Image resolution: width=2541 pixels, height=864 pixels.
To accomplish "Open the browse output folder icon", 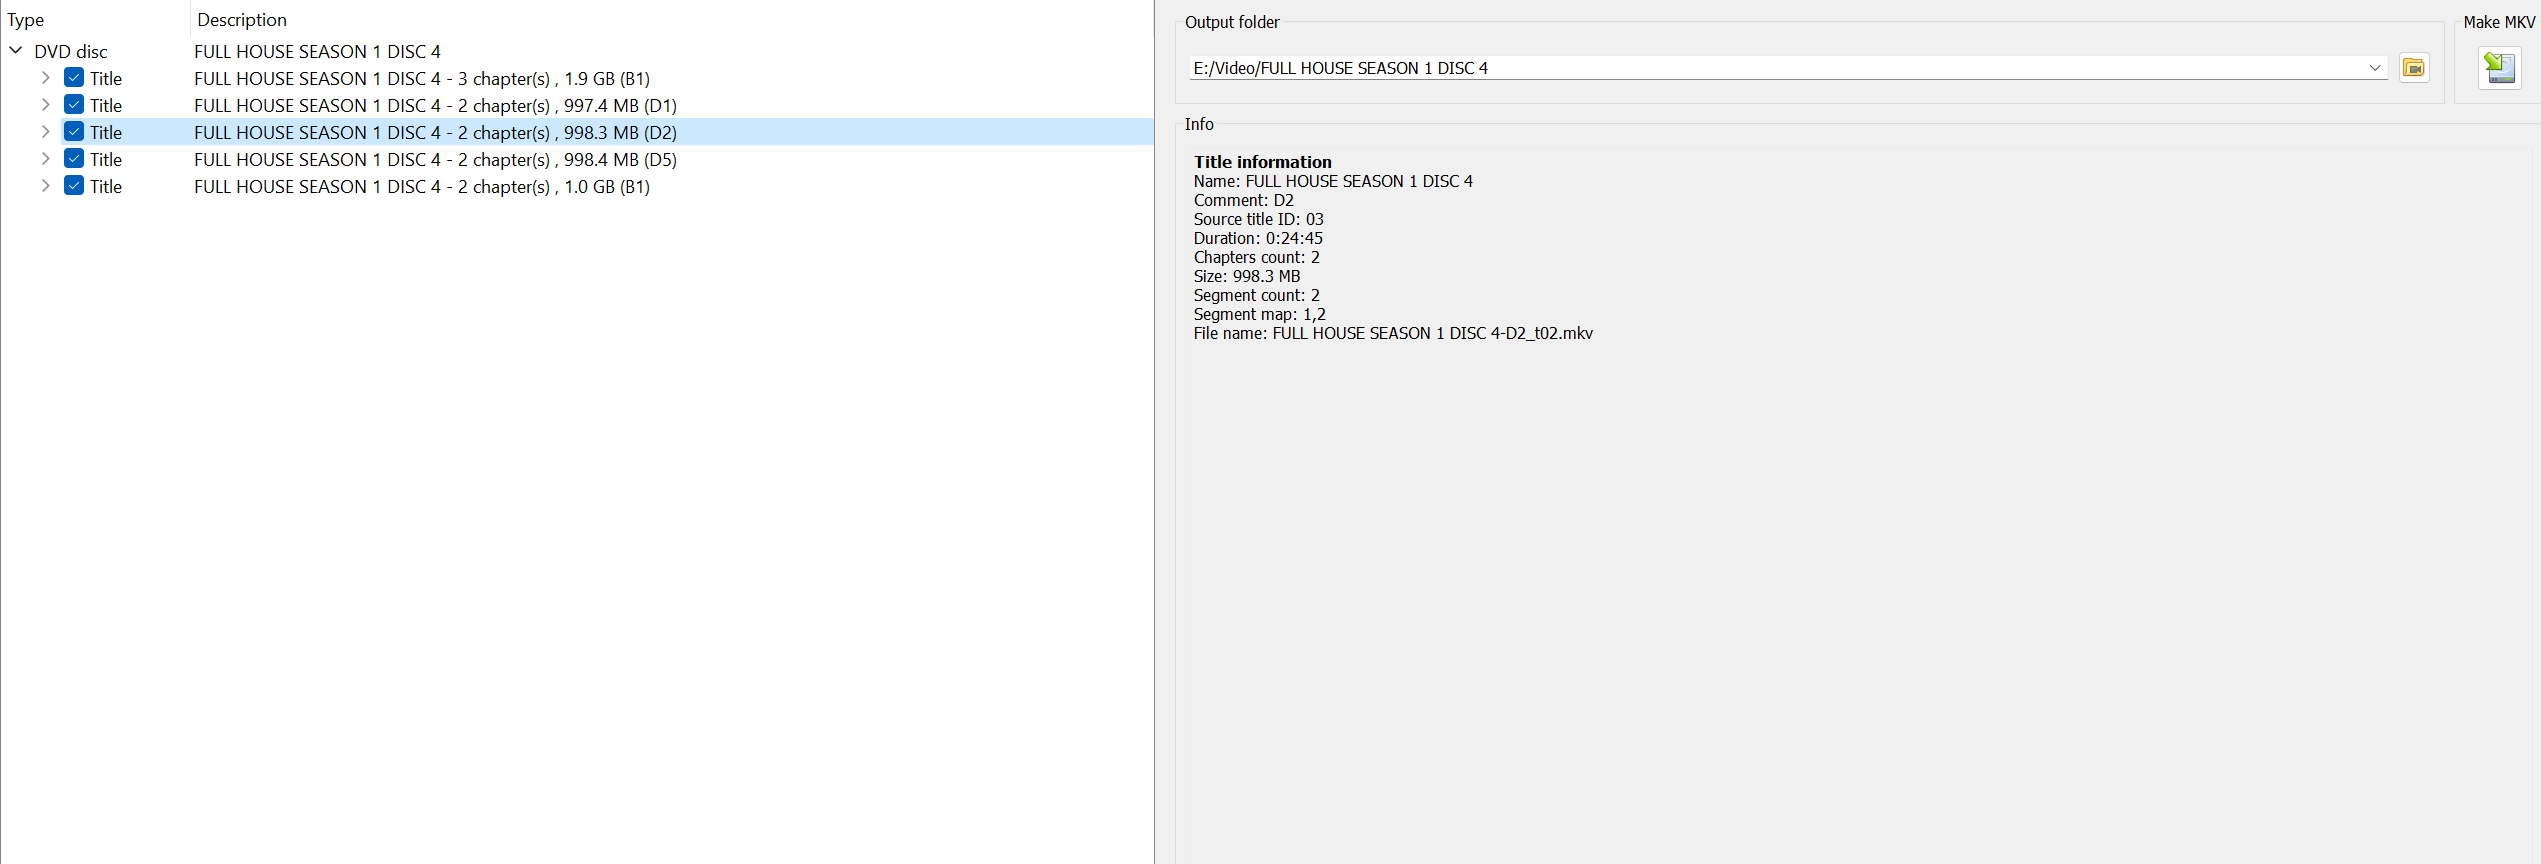I will [2414, 68].
